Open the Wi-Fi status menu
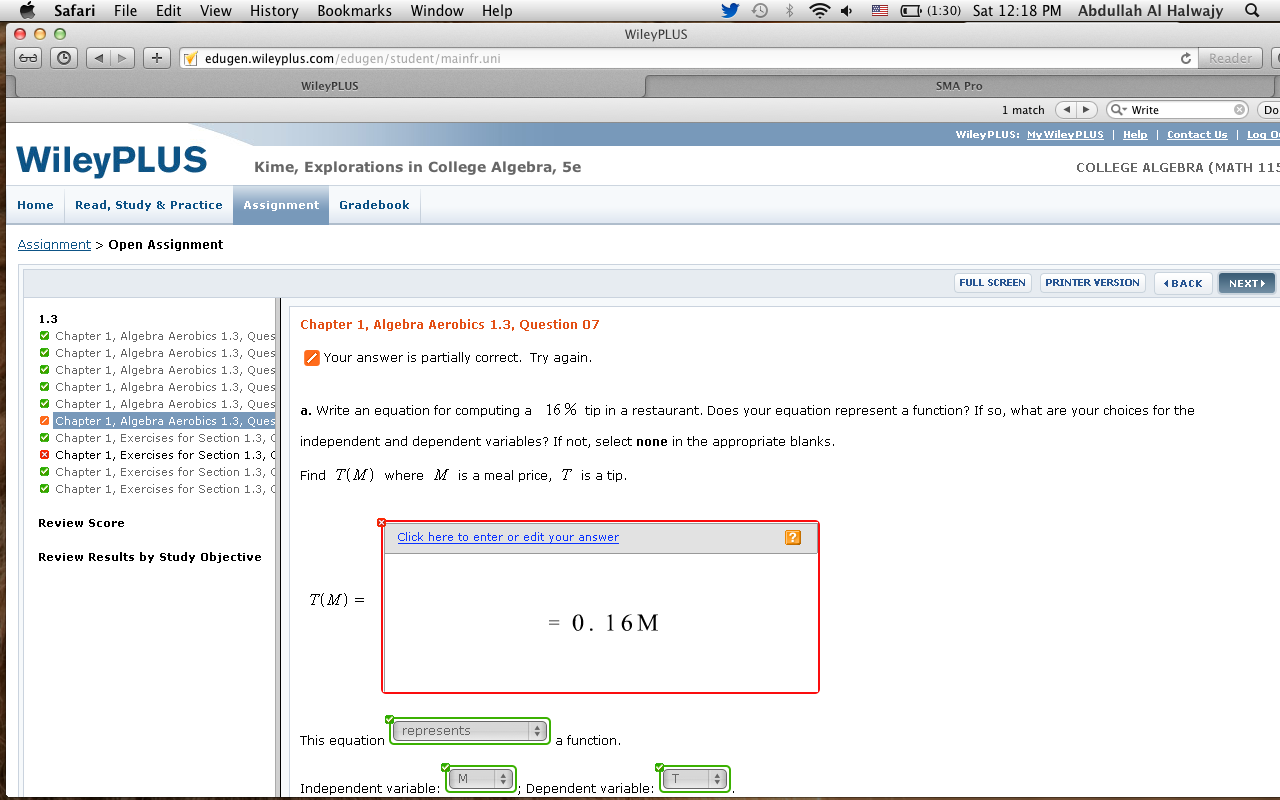This screenshot has width=1280, height=800. pos(820,11)
